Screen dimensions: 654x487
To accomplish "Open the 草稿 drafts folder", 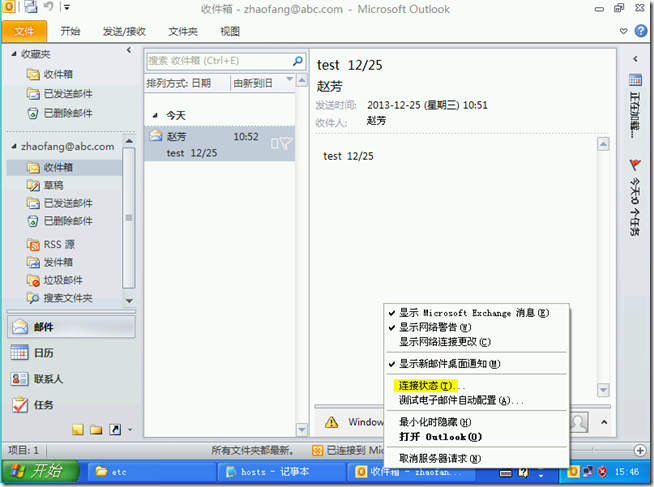I will [45, 185].
